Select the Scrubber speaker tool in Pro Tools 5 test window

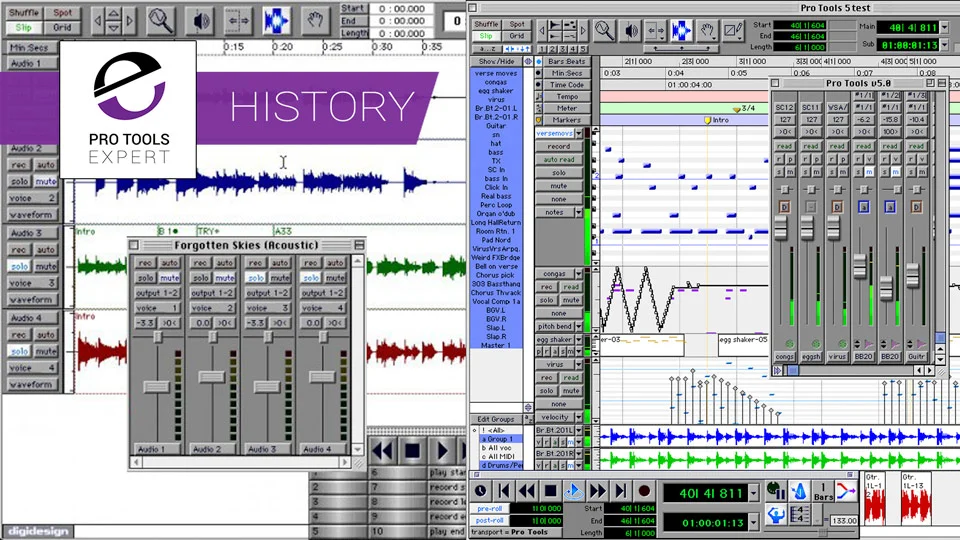[x=630, y=31]
